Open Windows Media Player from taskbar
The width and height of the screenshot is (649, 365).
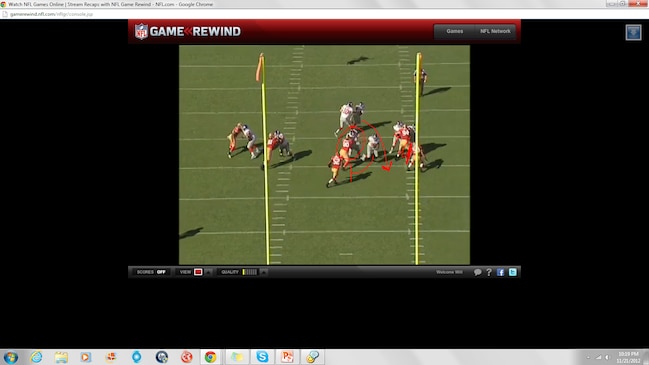click(x=86, y=357)
